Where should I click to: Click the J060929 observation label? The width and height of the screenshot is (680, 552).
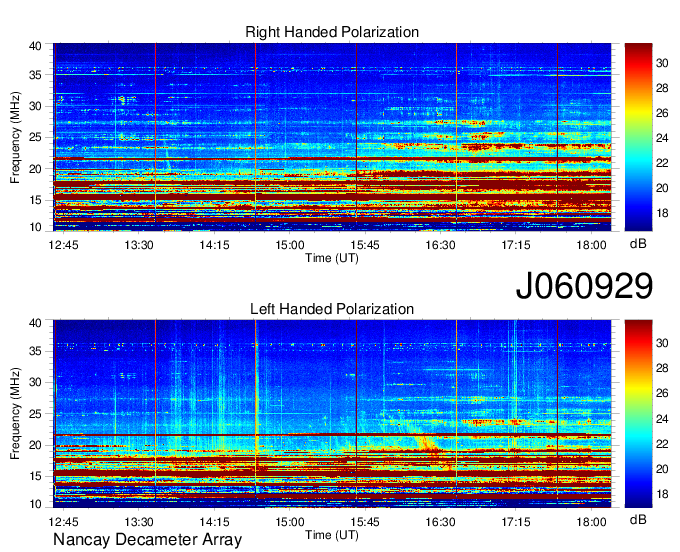[584, 286]
